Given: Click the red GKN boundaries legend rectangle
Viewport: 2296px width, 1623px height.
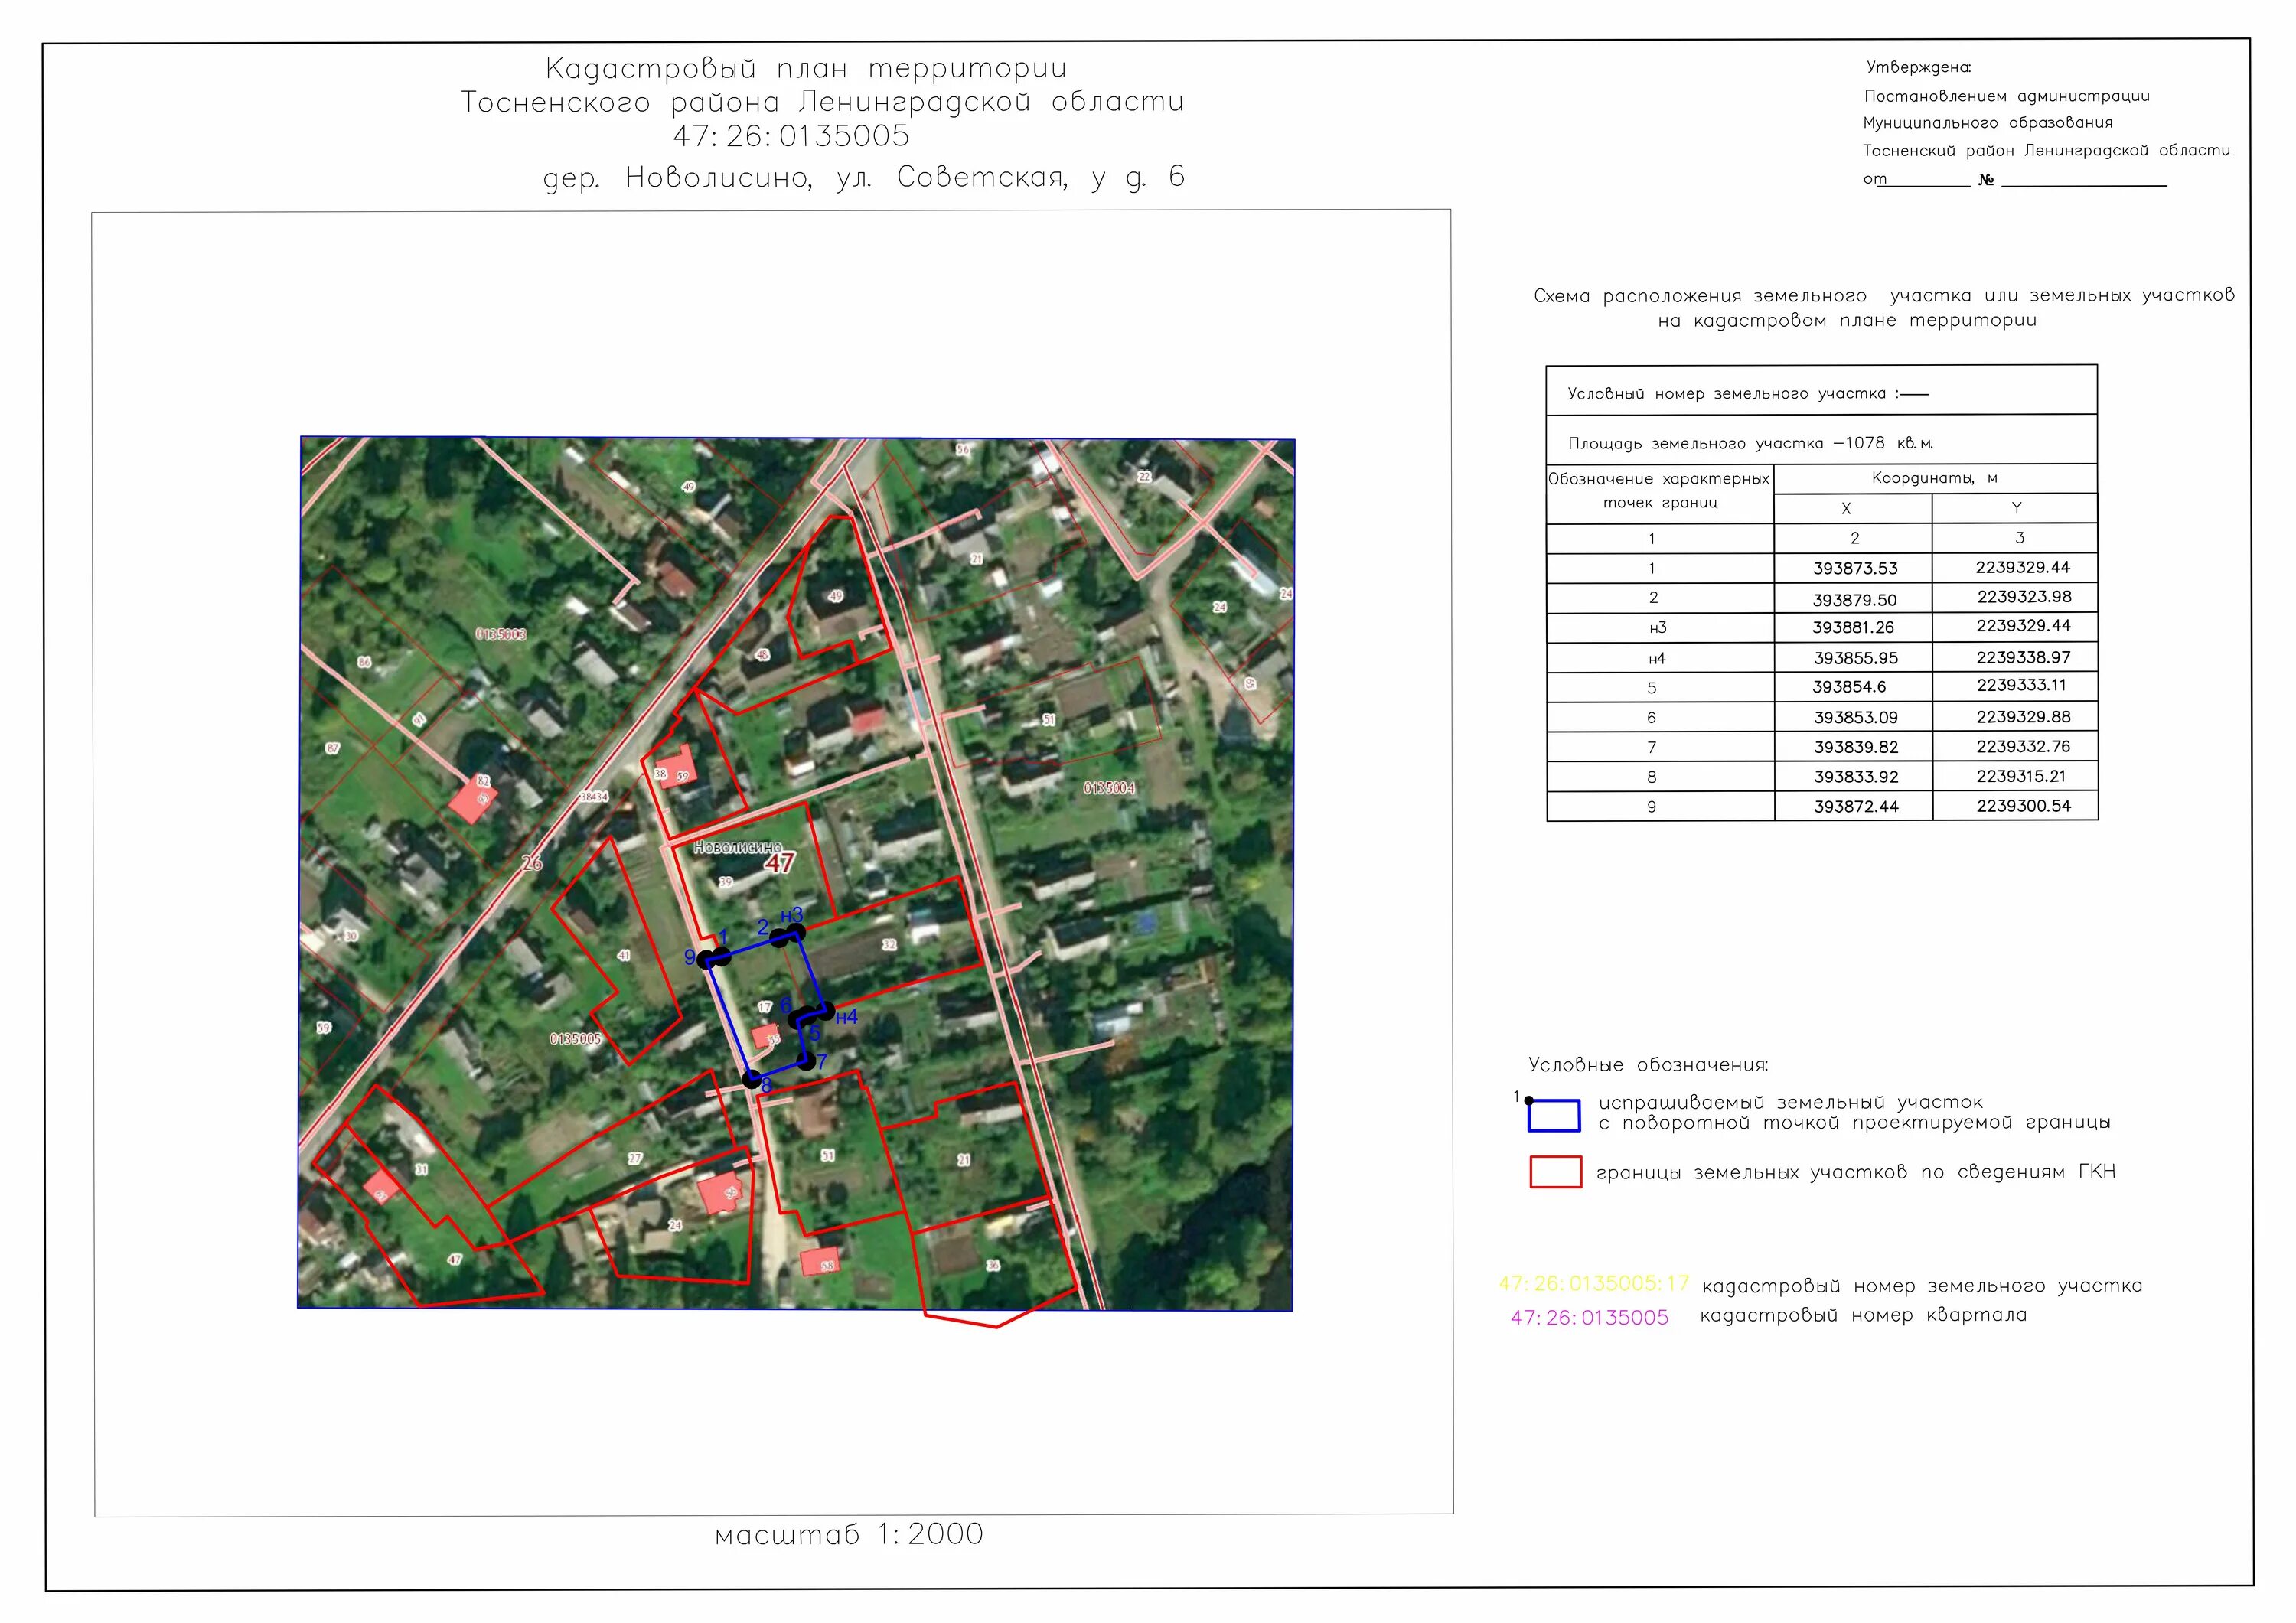Looking at the screenshot, I should tap(1555, 1171).
